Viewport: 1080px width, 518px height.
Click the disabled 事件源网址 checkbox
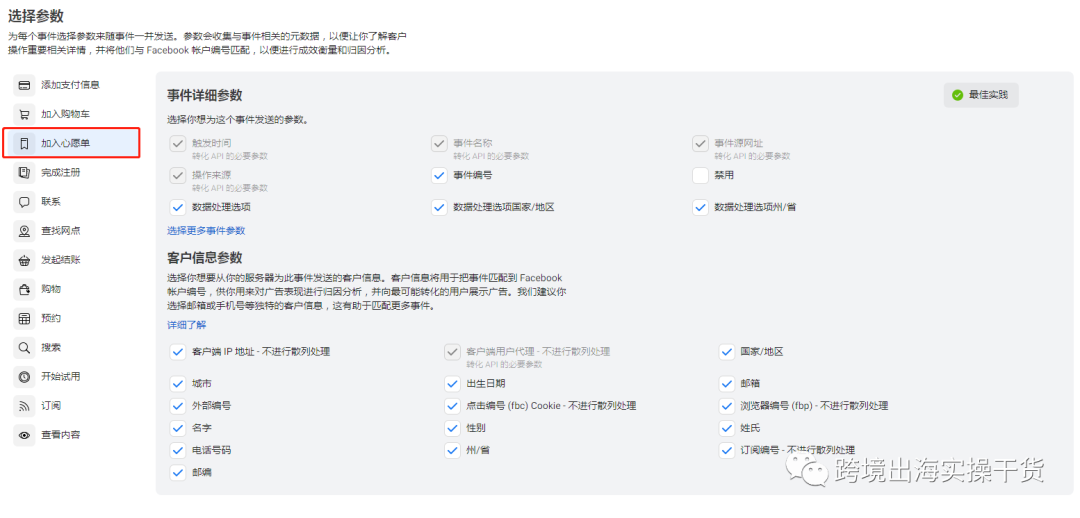tap(700, 143)
